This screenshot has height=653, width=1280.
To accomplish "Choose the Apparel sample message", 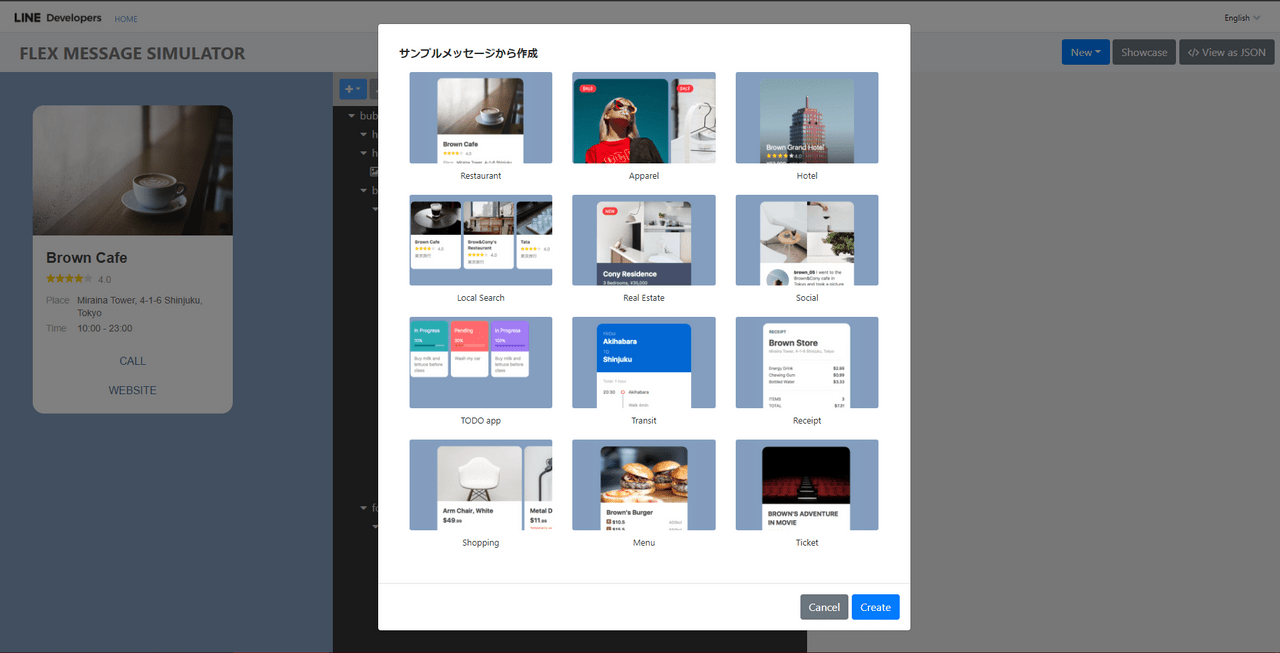I will 644,118.
